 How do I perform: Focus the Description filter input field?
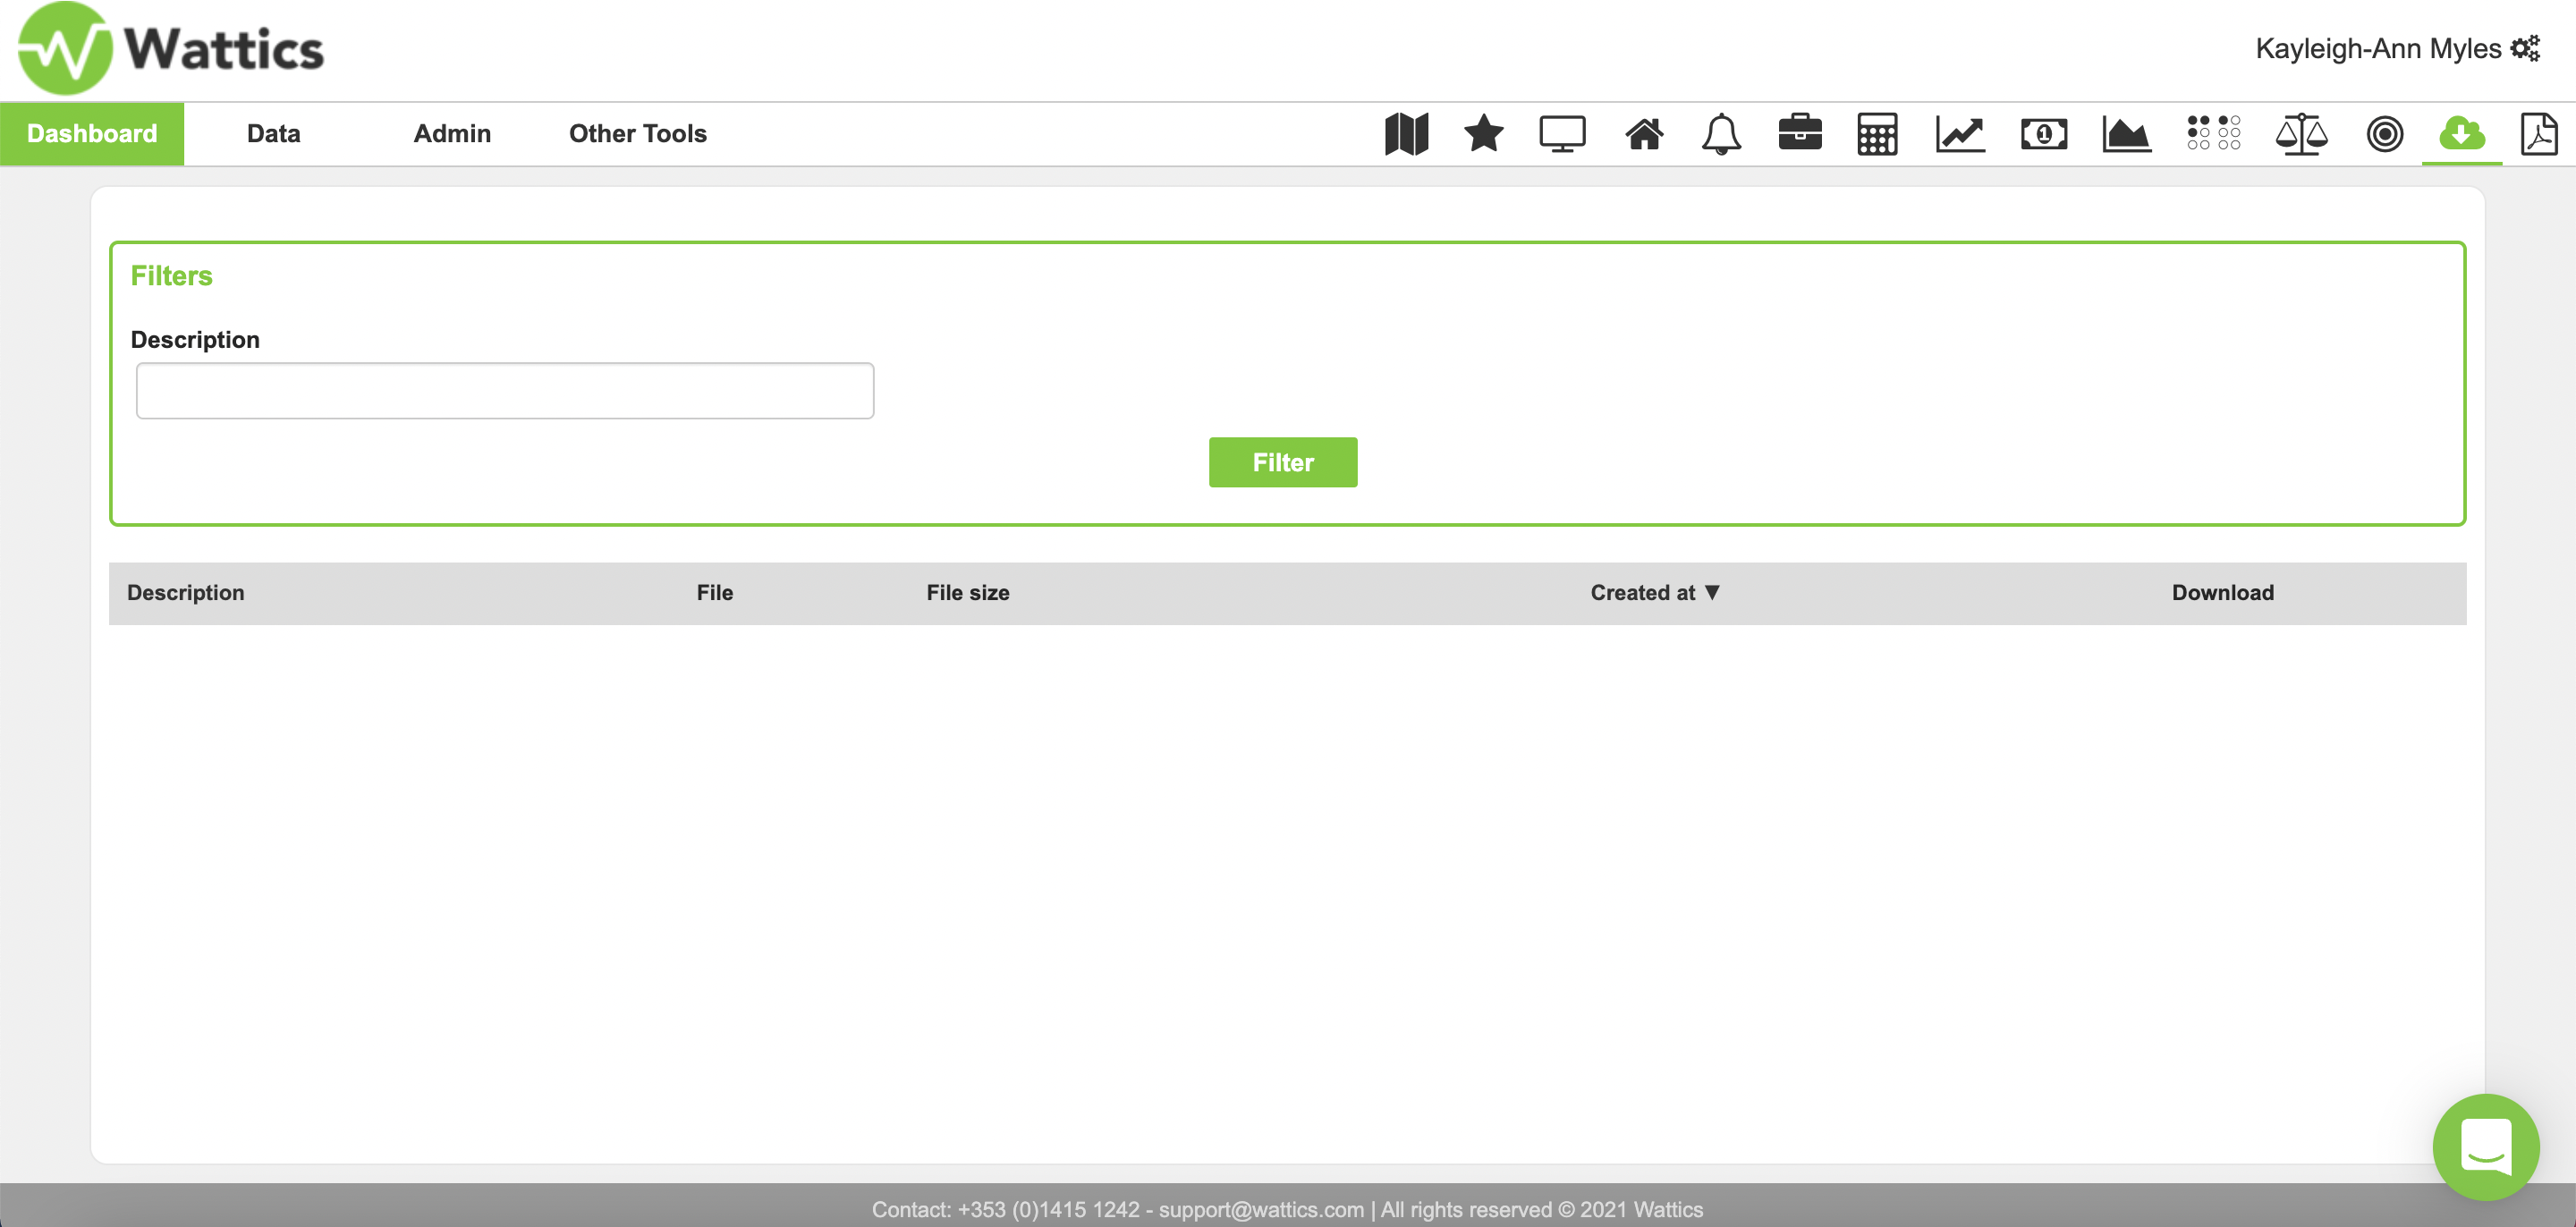click(505, 391)
